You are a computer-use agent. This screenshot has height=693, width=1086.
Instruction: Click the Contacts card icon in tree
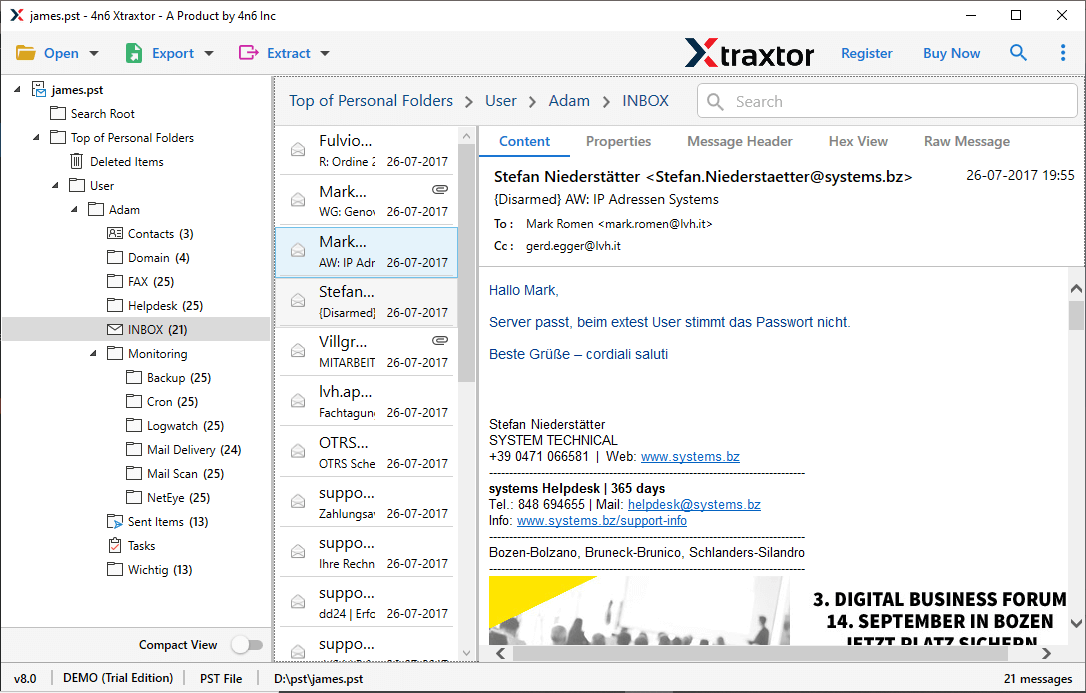click(x=115, y=233)
